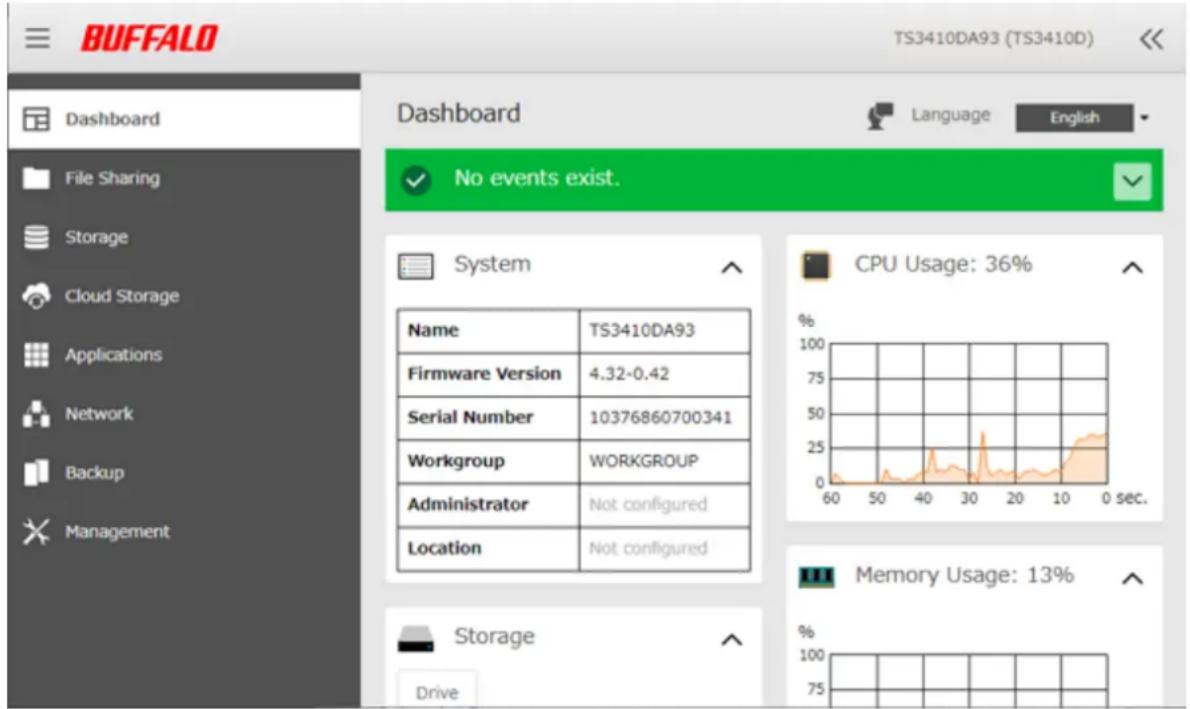The height and width of the screenshot is (709, 1190).
Task: Click the green checkmark status icon
Action: pos(416,181)
